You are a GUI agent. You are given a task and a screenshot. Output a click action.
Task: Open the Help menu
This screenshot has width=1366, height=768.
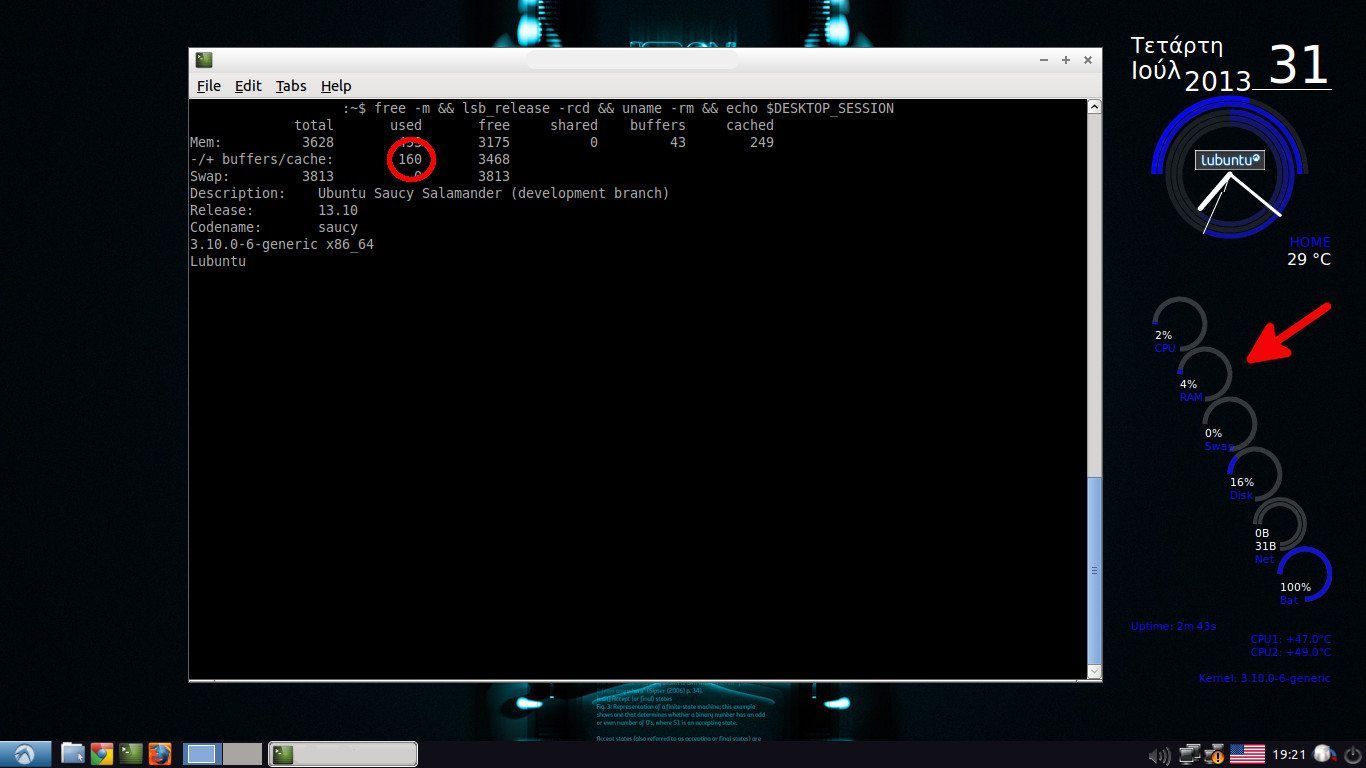pyautogui.click(x=336, y=86)
